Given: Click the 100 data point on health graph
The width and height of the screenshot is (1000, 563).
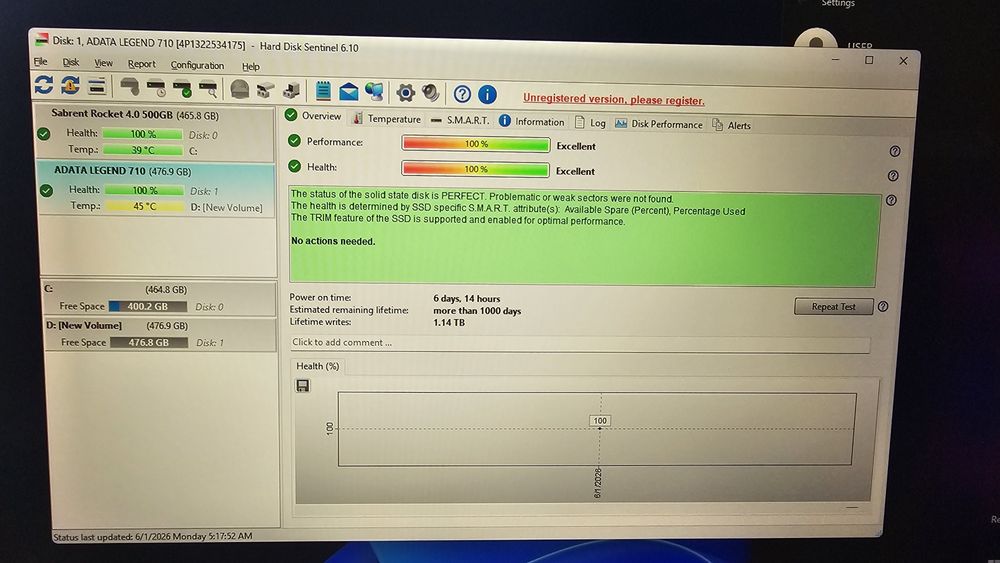Looking at the screenshot, I should click(x=599, y=428).
